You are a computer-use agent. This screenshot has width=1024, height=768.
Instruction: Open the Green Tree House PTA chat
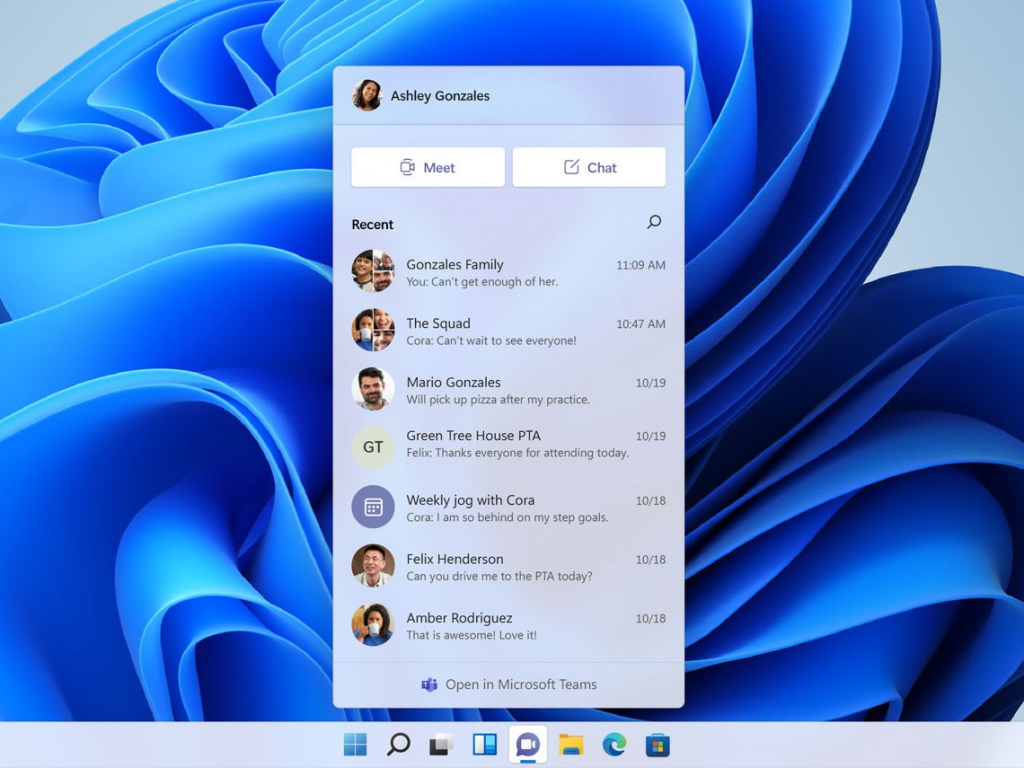pos(508,445)
